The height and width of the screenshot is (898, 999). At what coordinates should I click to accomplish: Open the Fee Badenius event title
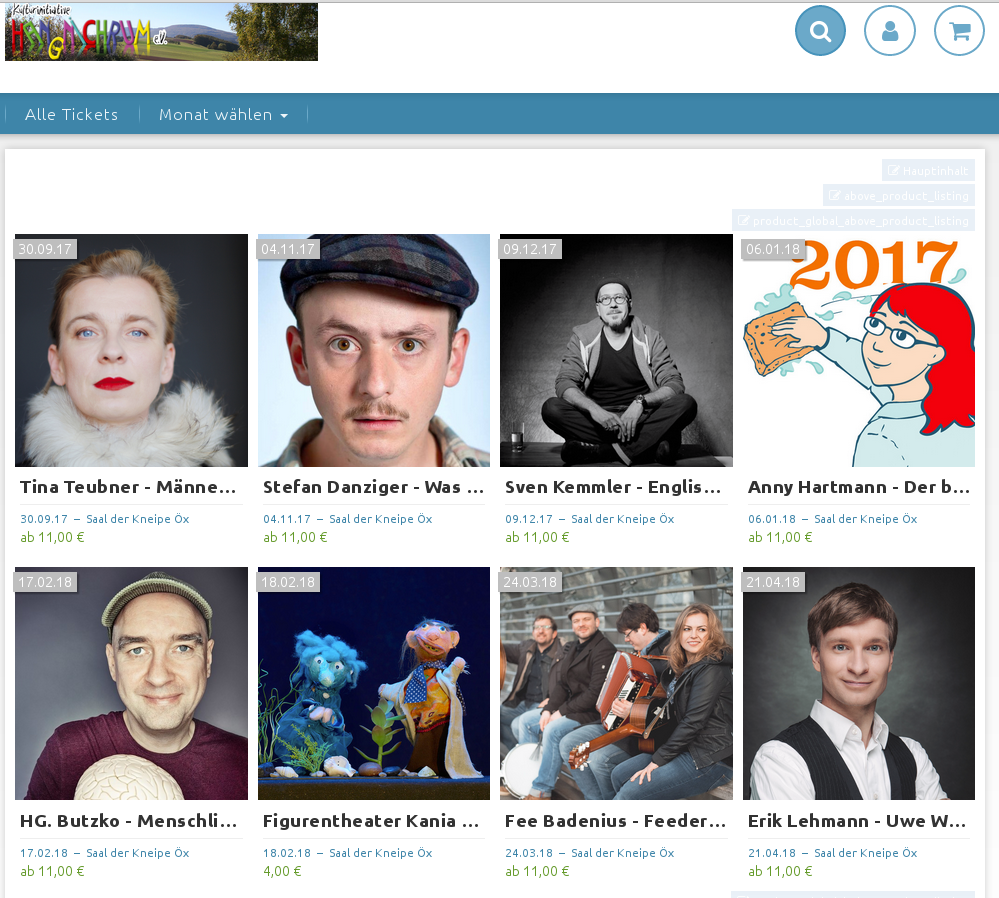tap(615, 821)
